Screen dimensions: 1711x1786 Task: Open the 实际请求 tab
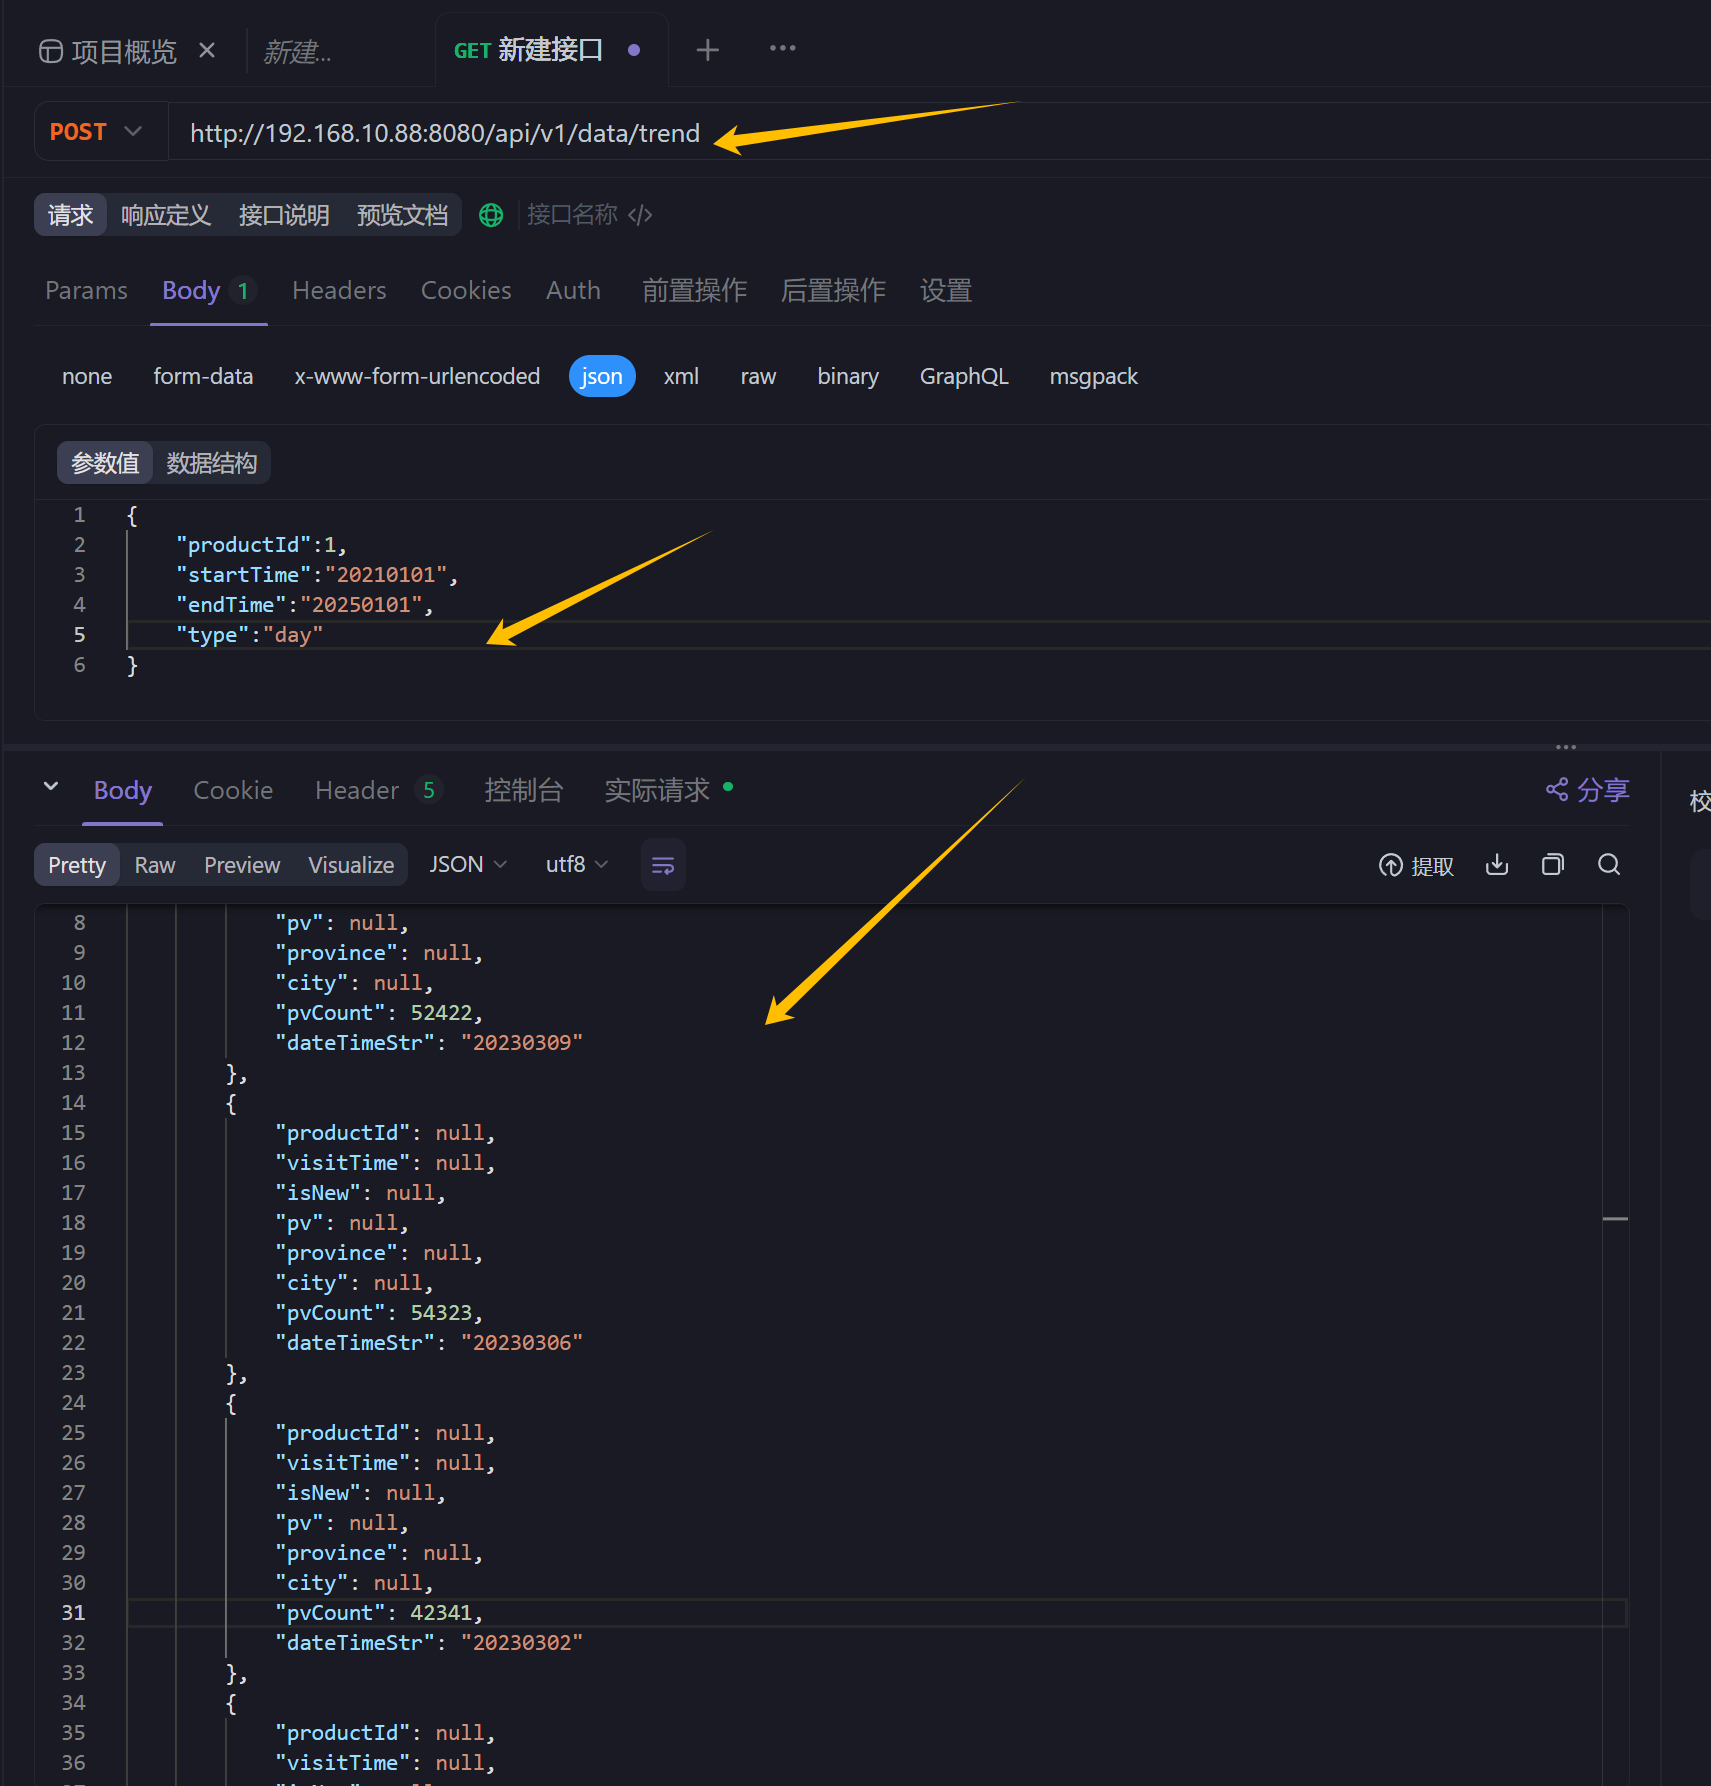[657, 790]
